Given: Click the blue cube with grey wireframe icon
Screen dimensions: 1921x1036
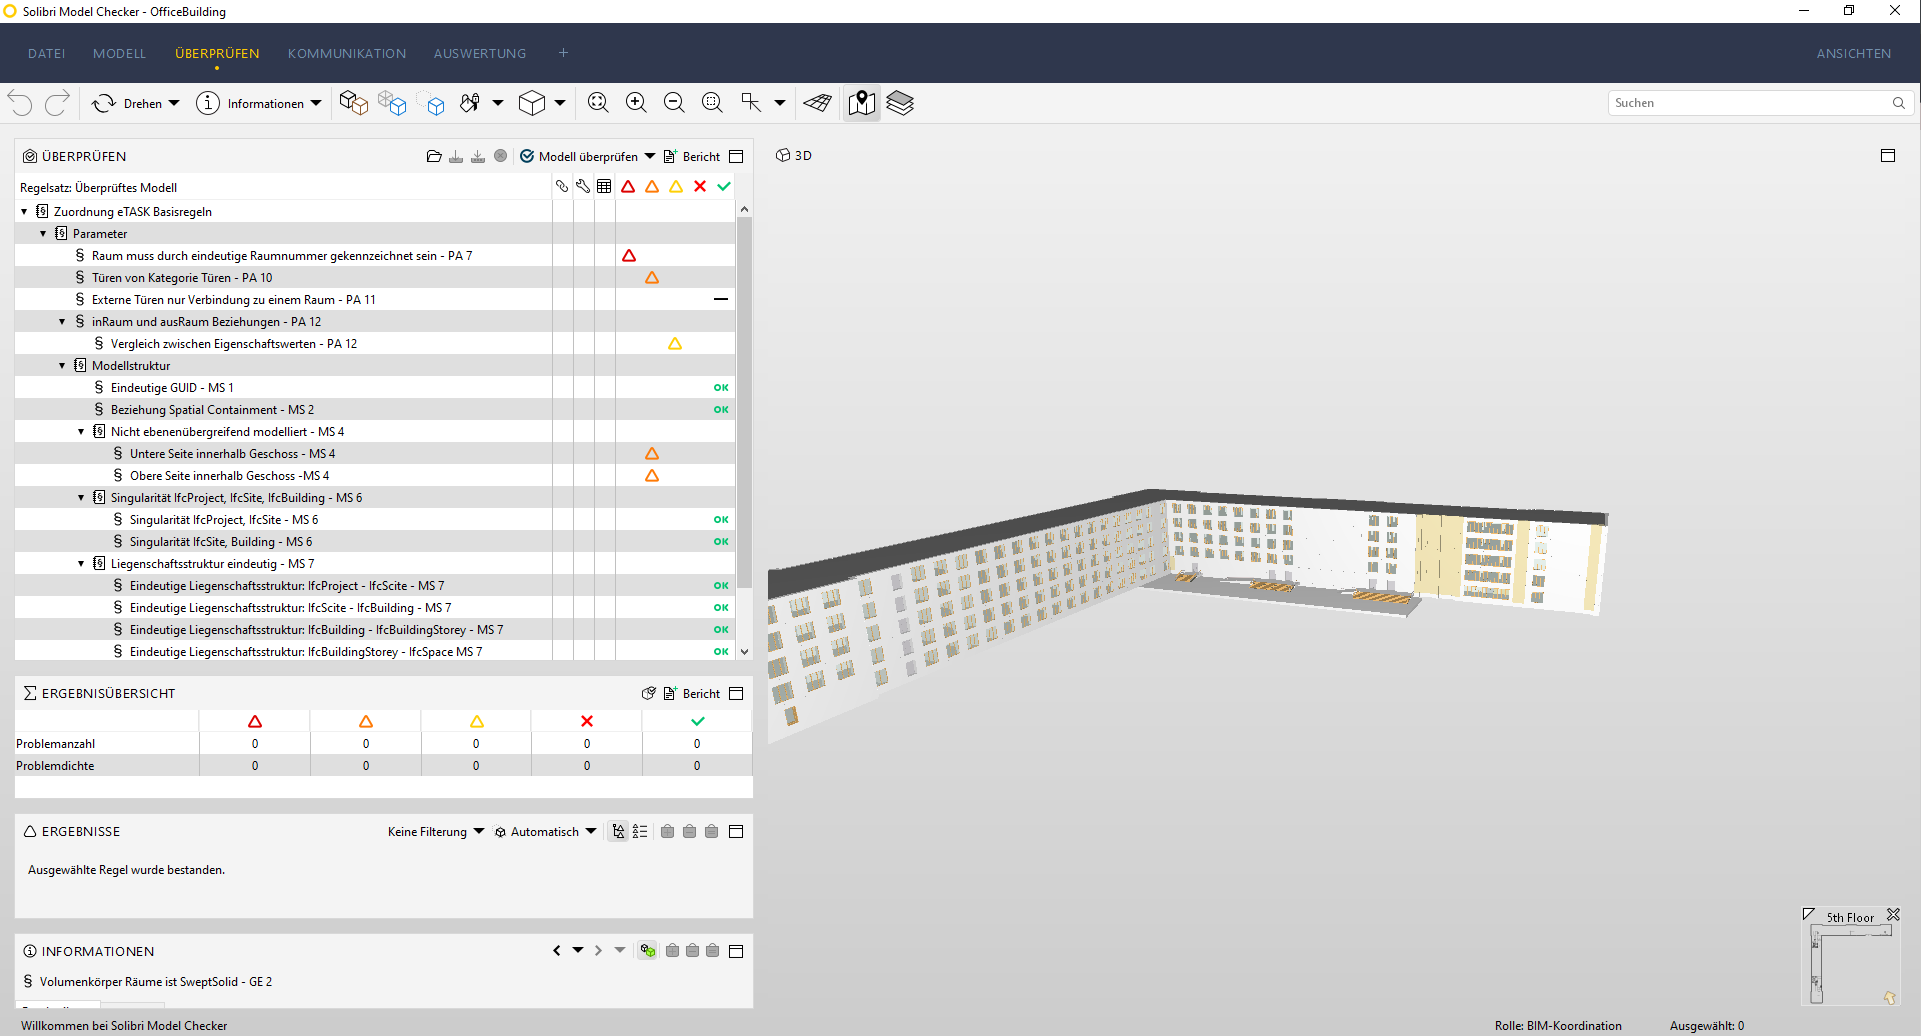Looking at the screenshot, I should tap(392, 103).
